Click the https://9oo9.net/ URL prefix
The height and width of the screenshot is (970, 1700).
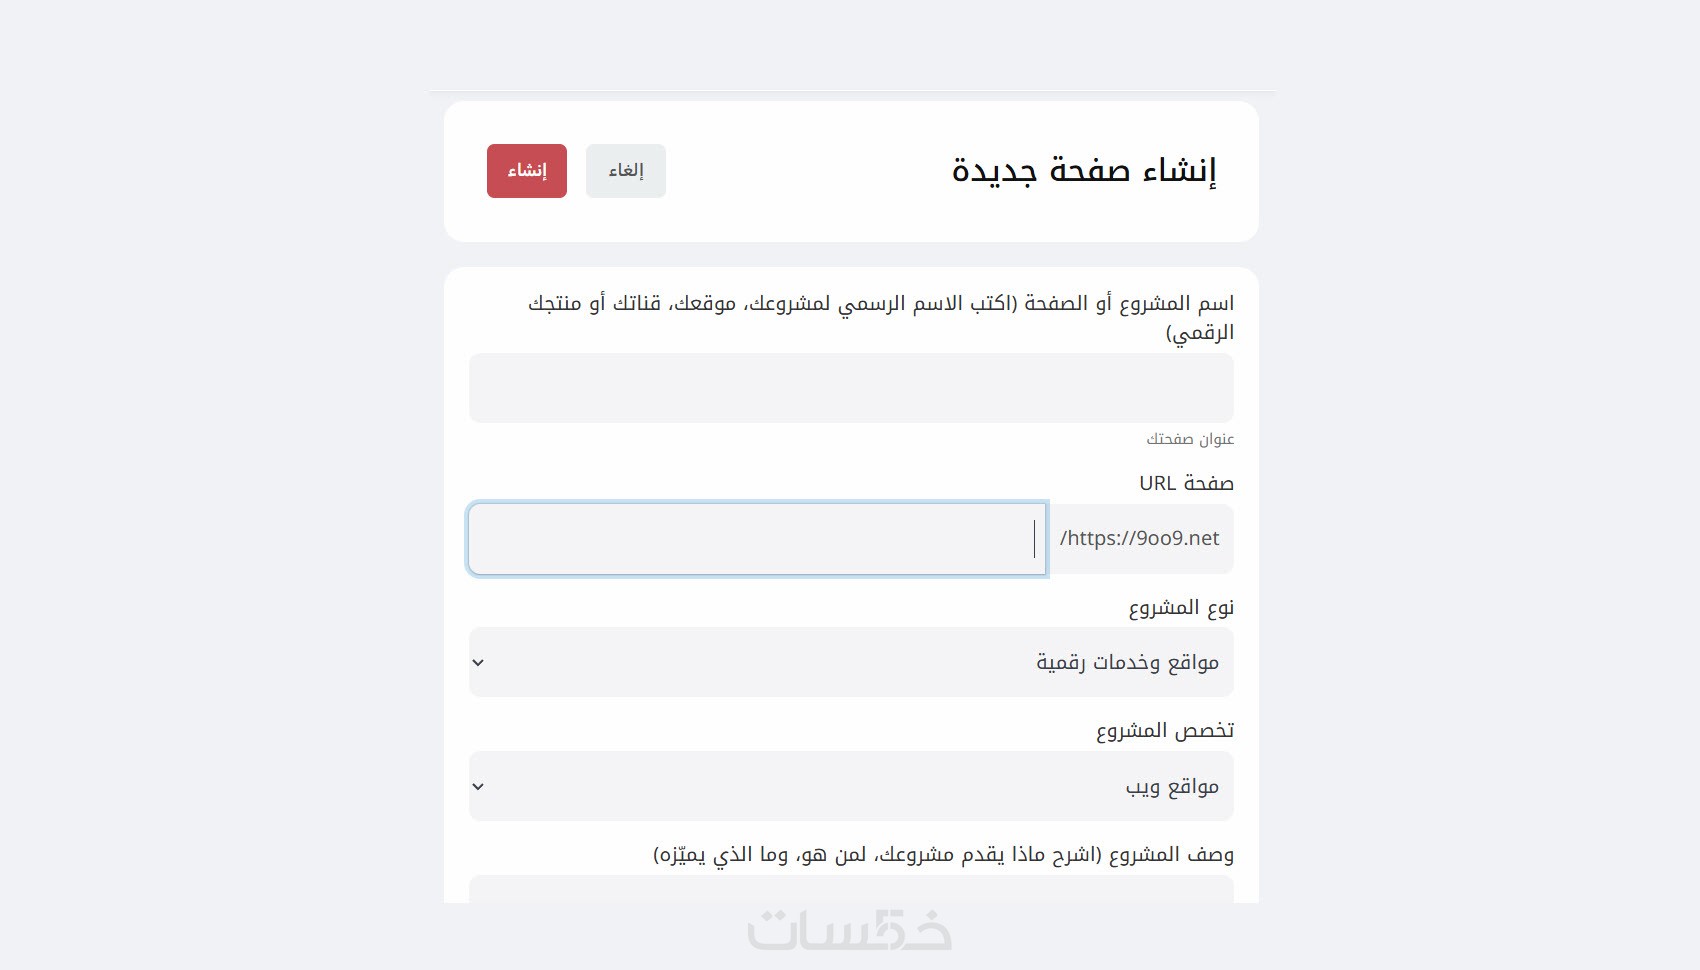pos(1140,539)
